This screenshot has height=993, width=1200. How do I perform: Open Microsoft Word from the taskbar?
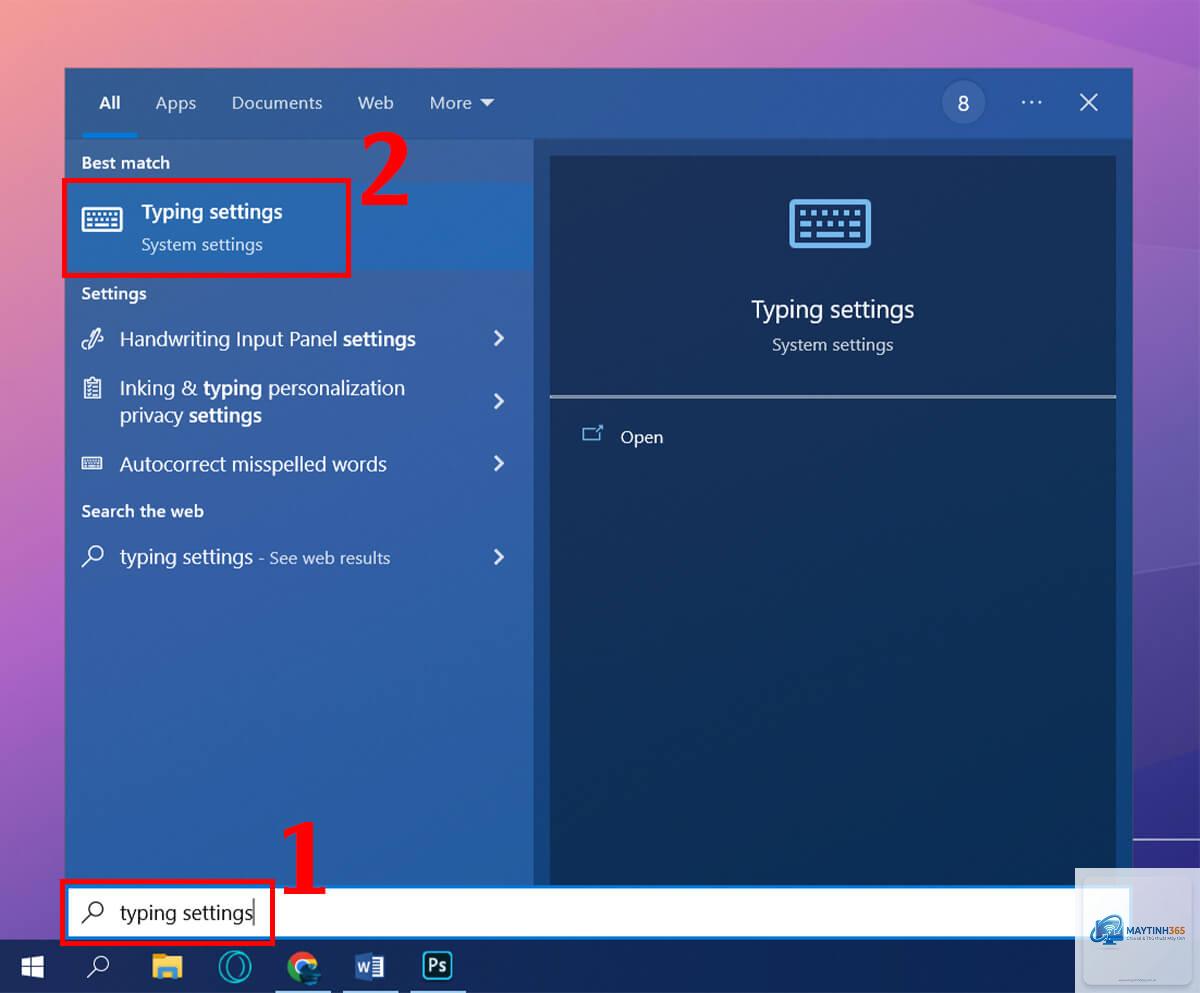pyautogui.click(x=369, y=966)
